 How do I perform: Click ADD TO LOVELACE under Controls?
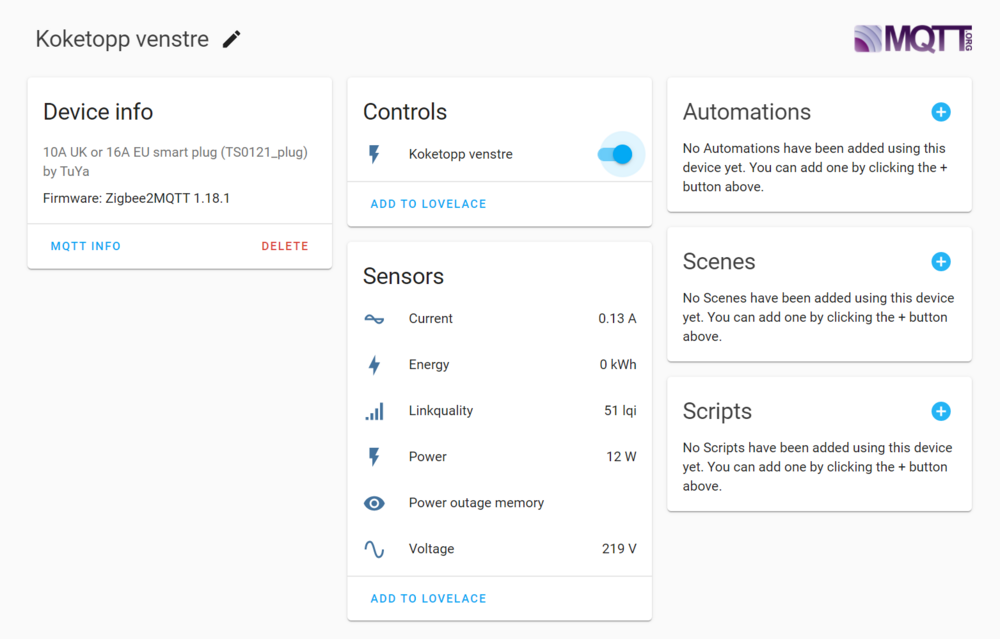(428, 204)
